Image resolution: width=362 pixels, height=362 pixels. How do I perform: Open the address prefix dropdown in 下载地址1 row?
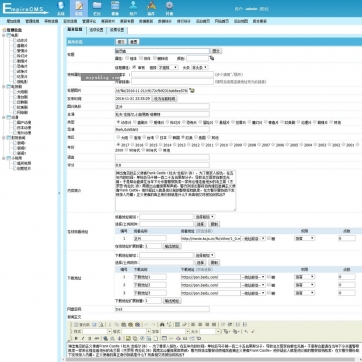(253, 277)
